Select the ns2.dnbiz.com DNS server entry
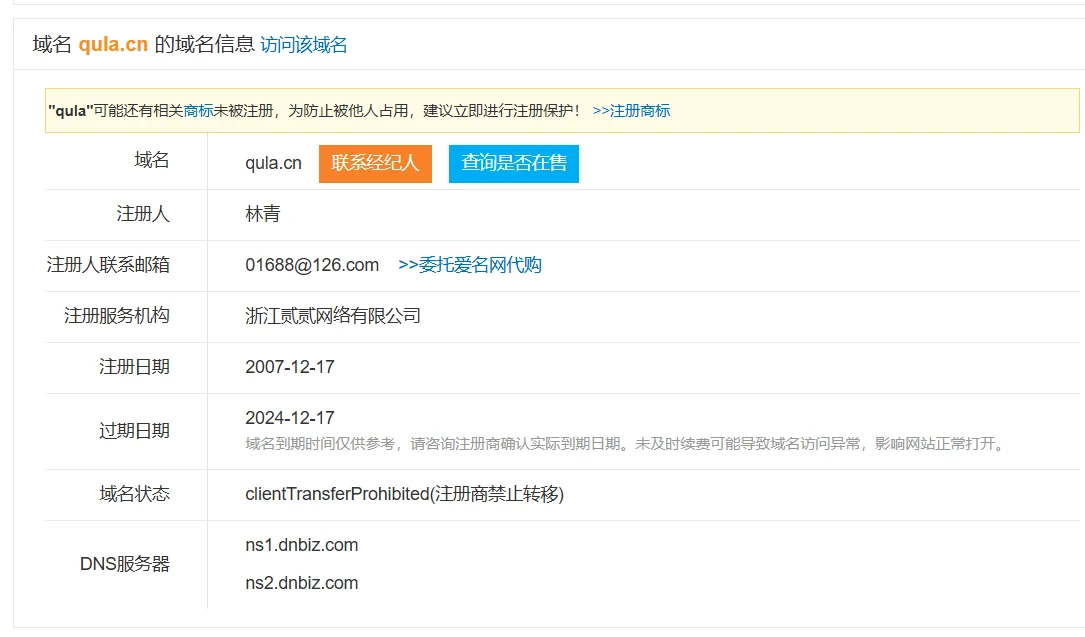This screenshot has height=637, width=1085. pyautogui.click(x=301, y=583)
